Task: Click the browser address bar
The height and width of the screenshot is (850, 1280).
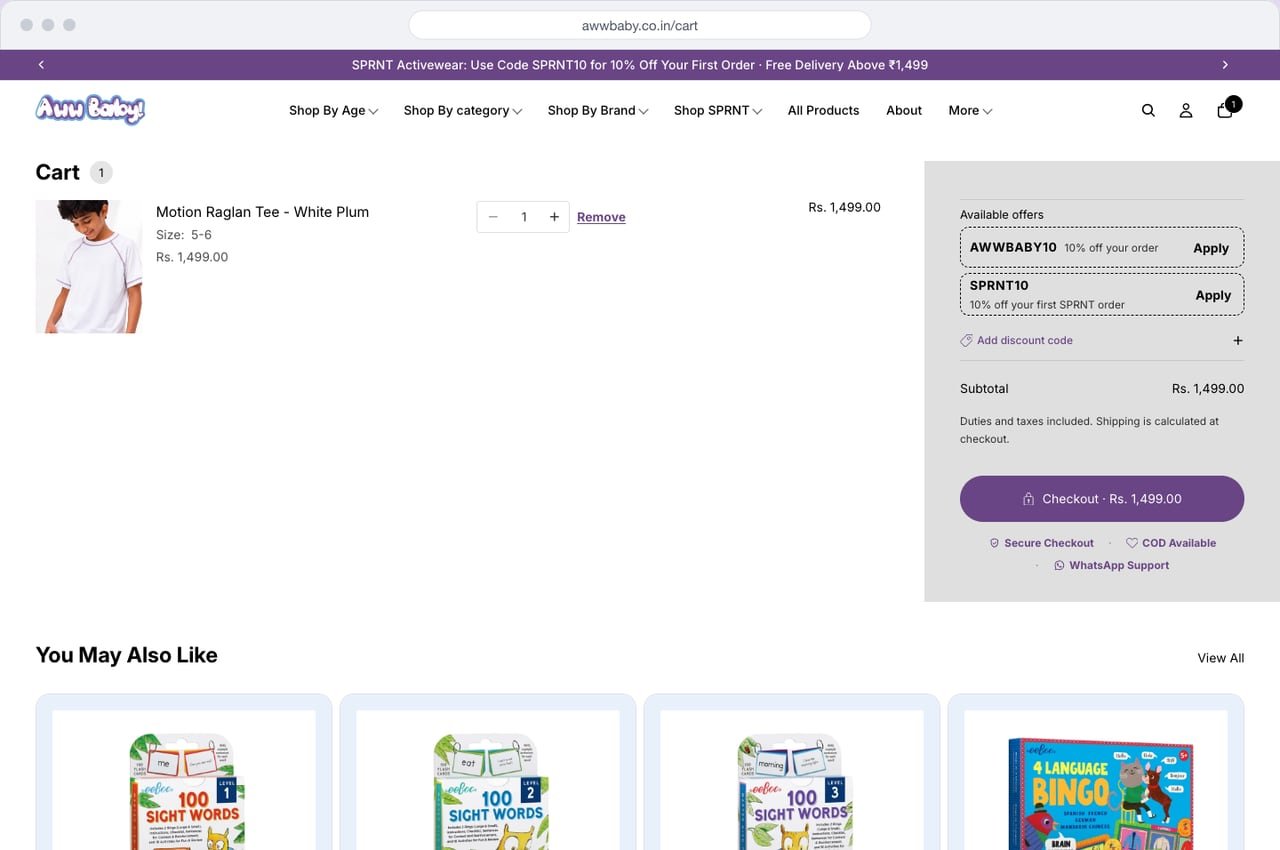Action: click(x=640, y=25)
